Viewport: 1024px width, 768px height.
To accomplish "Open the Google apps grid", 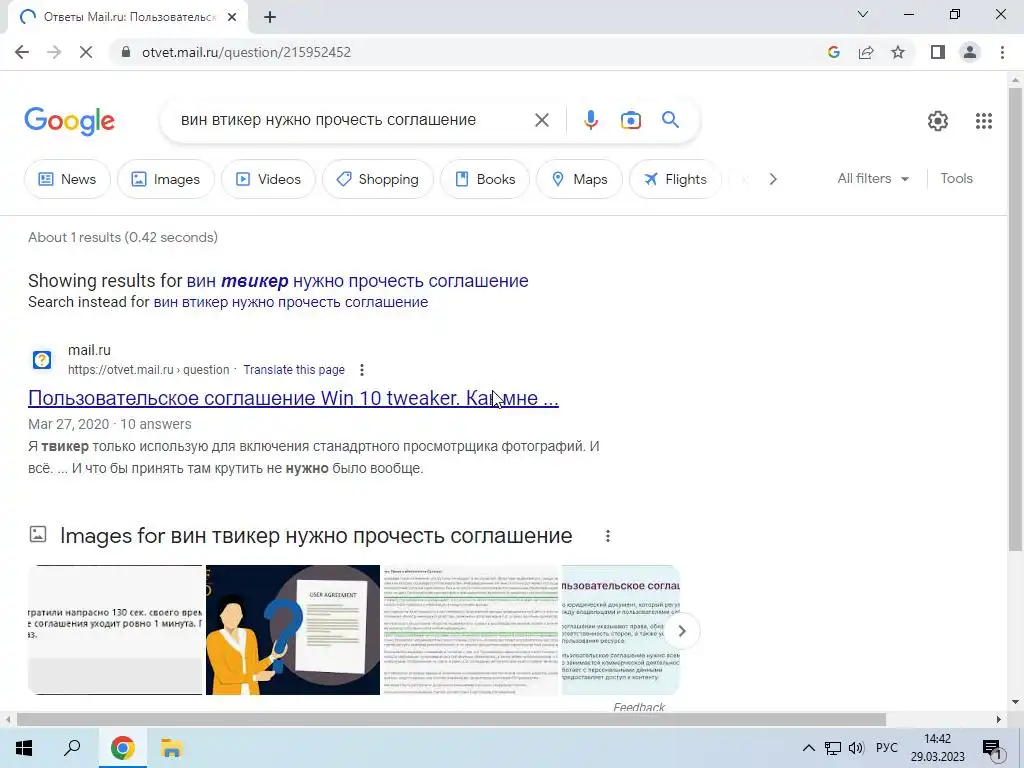I will click(984, 121).
